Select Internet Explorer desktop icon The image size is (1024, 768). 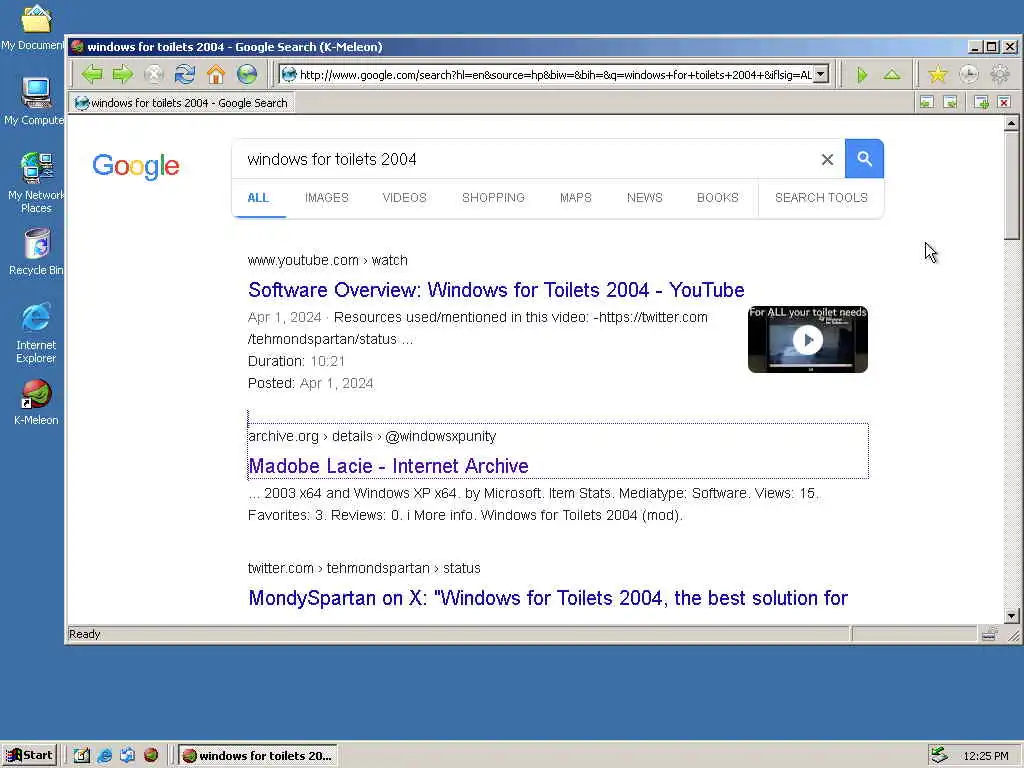pyautogui.click(x=36, y=333)
